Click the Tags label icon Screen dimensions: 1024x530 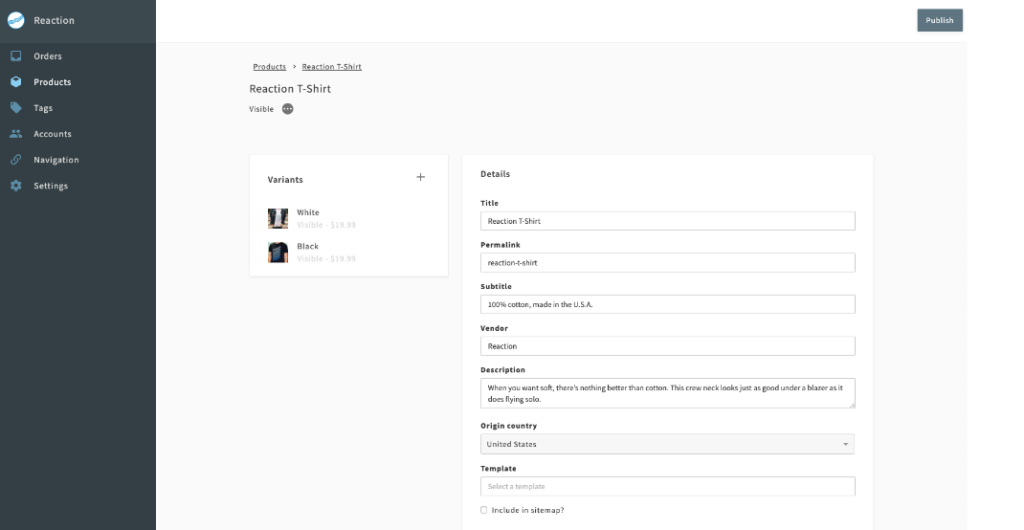16,108
